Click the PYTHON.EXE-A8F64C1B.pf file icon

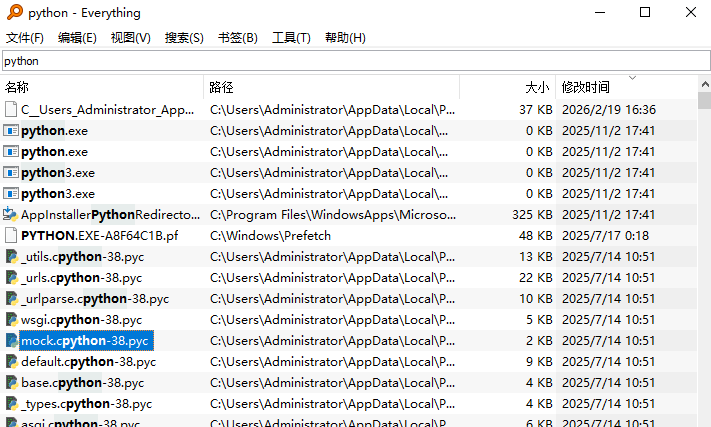coord(10,236)
